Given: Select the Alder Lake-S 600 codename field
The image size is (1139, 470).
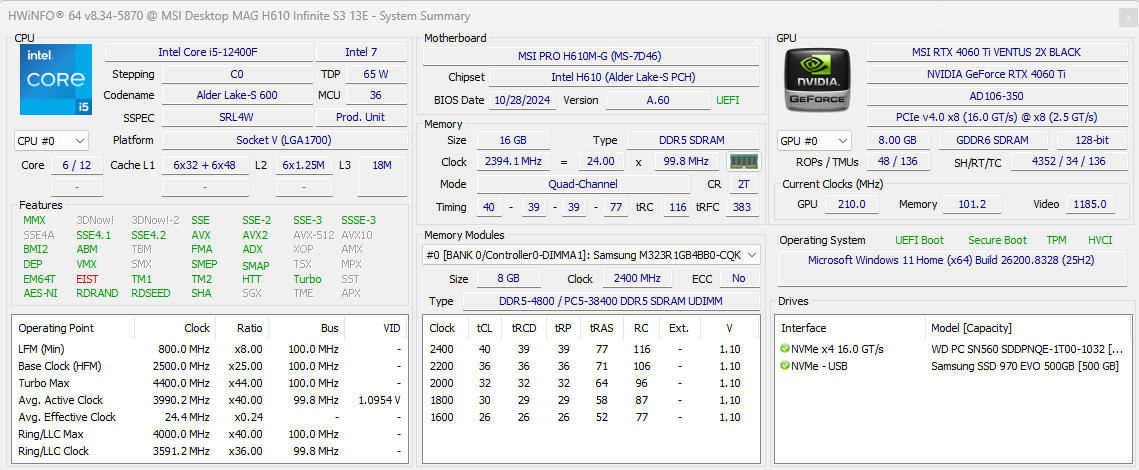Looking at the screenshot, I should 237,95.
